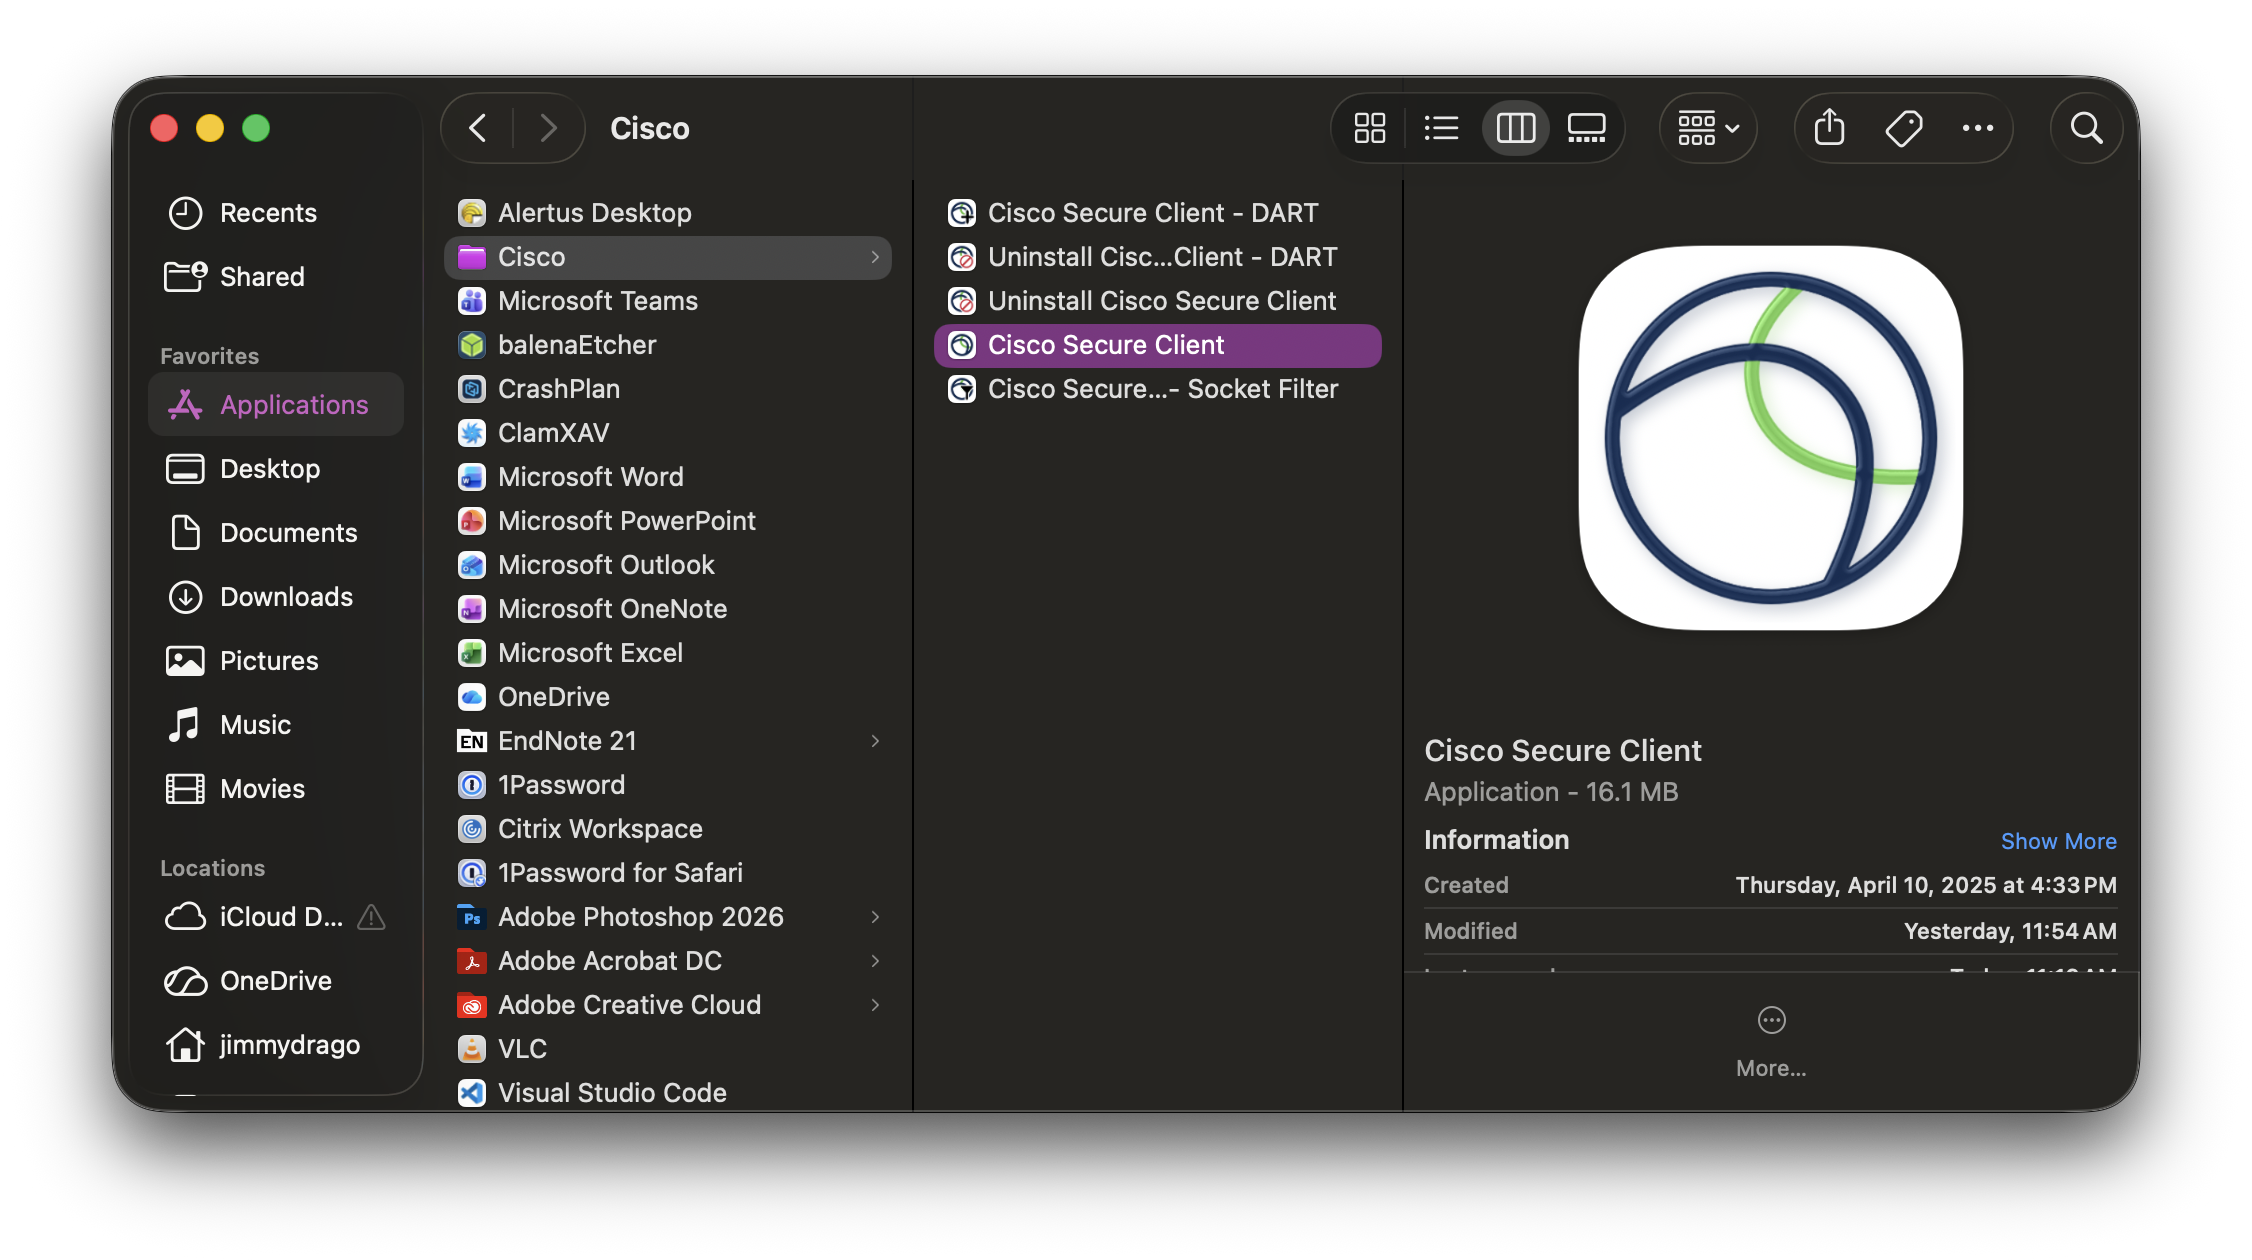Select the Visual Studio Code icon
This screenshot has height=1260, width=2252.
[x=472, y=1093]
